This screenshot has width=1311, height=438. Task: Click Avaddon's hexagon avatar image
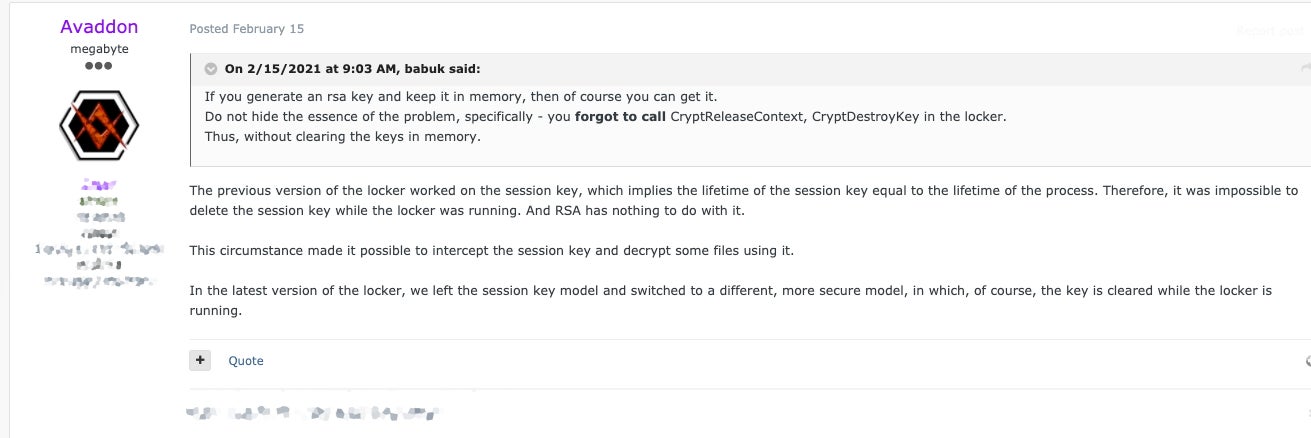pyautogui.click(x=99, y=125)
